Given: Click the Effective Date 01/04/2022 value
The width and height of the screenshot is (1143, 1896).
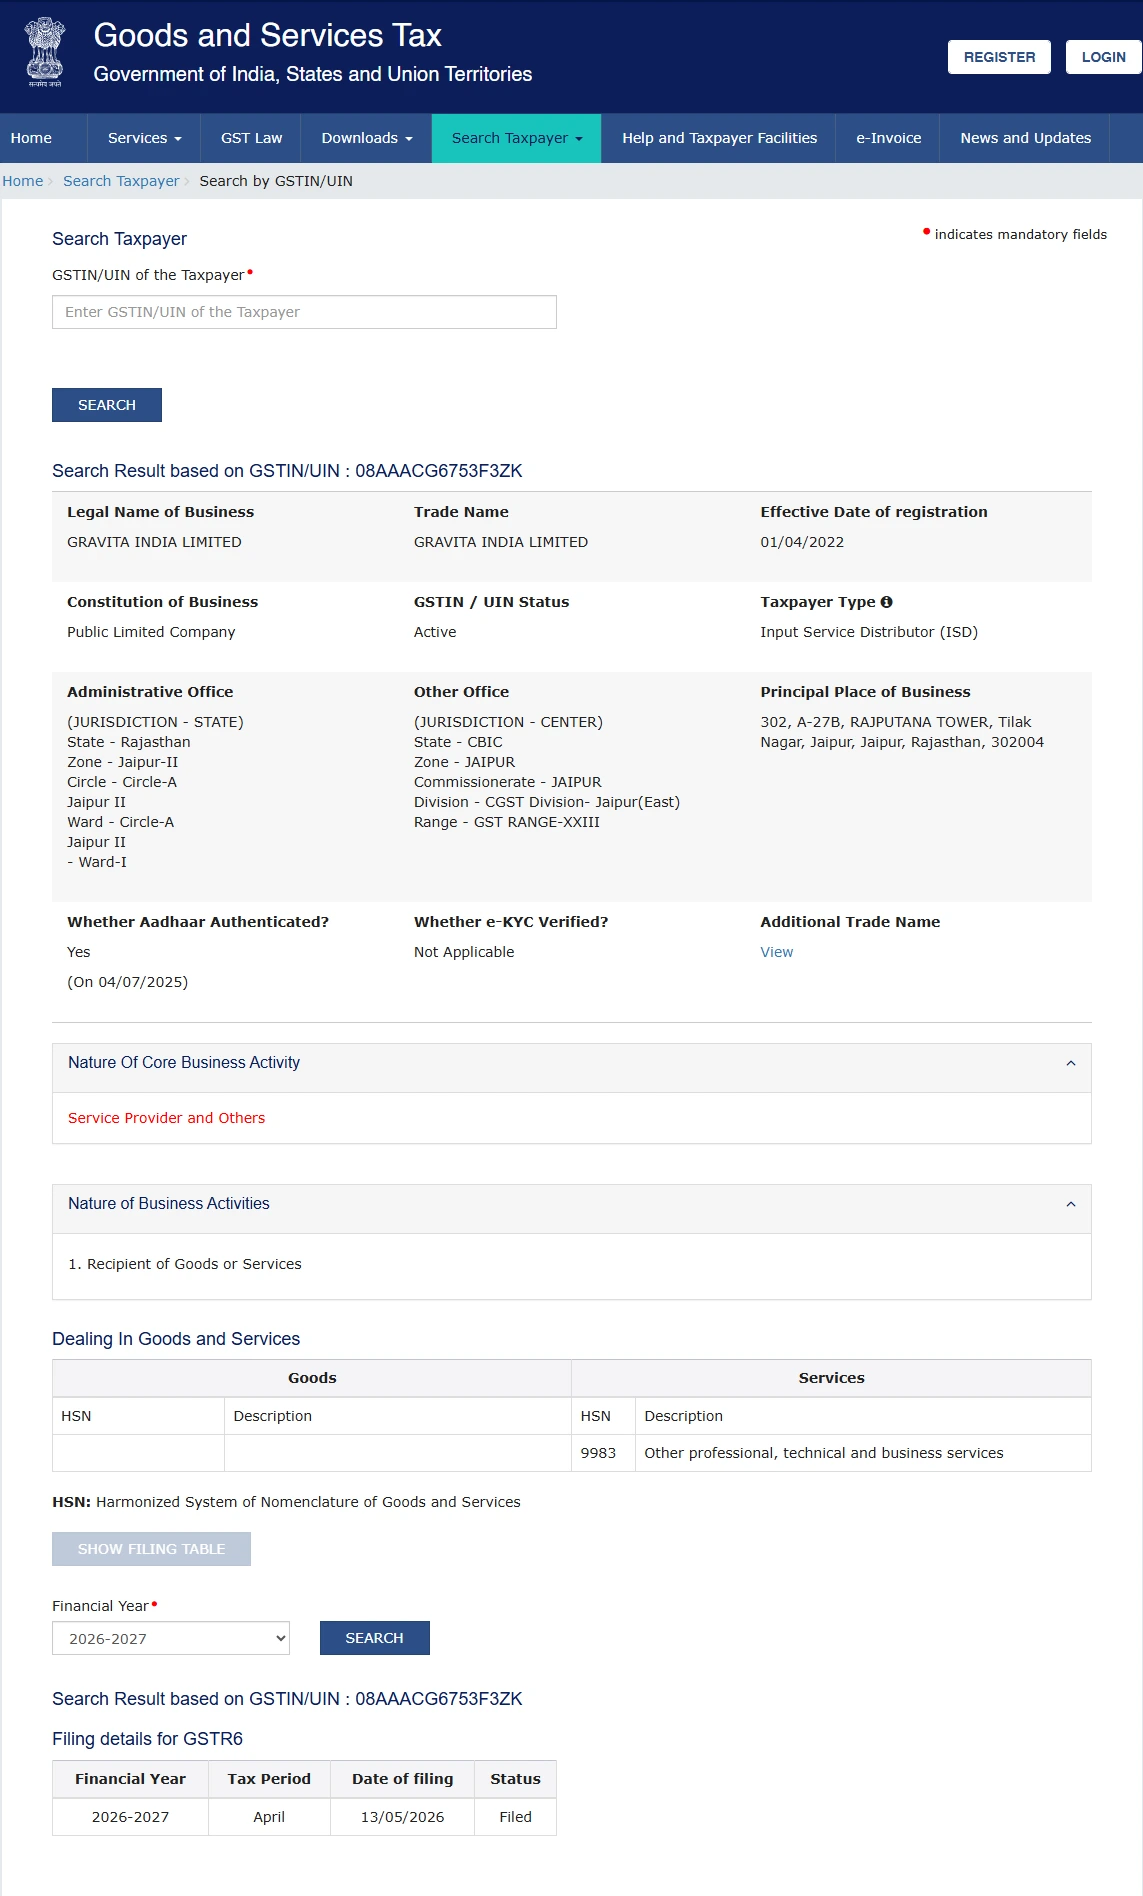Looking at the screenshot, I should [802, 542].
